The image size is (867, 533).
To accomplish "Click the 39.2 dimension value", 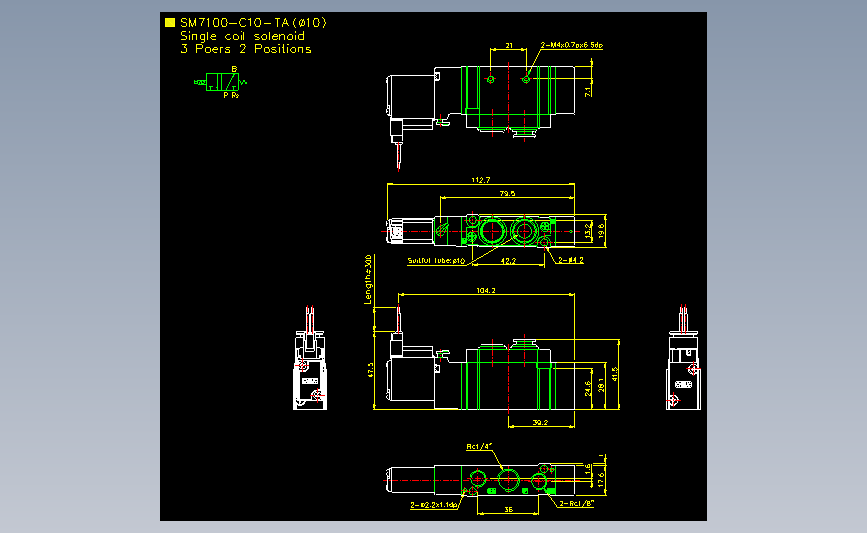I will (540, 422).
